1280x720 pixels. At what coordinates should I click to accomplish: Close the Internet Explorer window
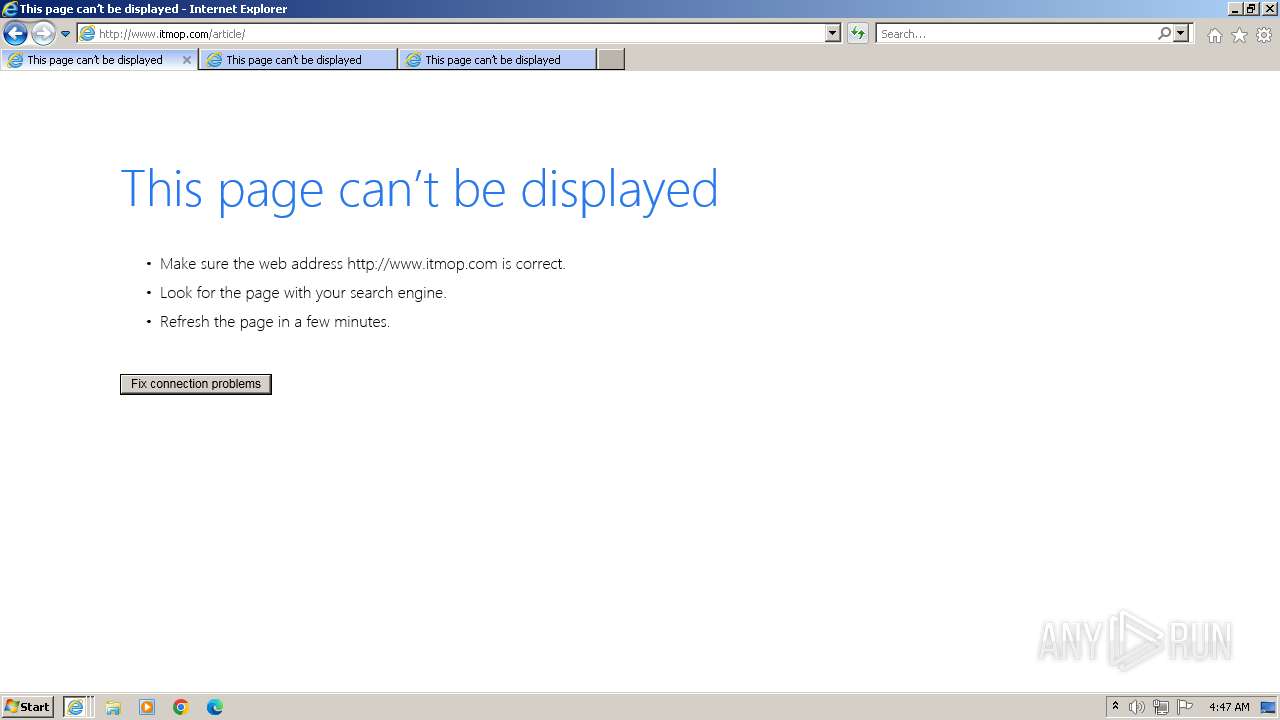click(x=1269, y=9)
